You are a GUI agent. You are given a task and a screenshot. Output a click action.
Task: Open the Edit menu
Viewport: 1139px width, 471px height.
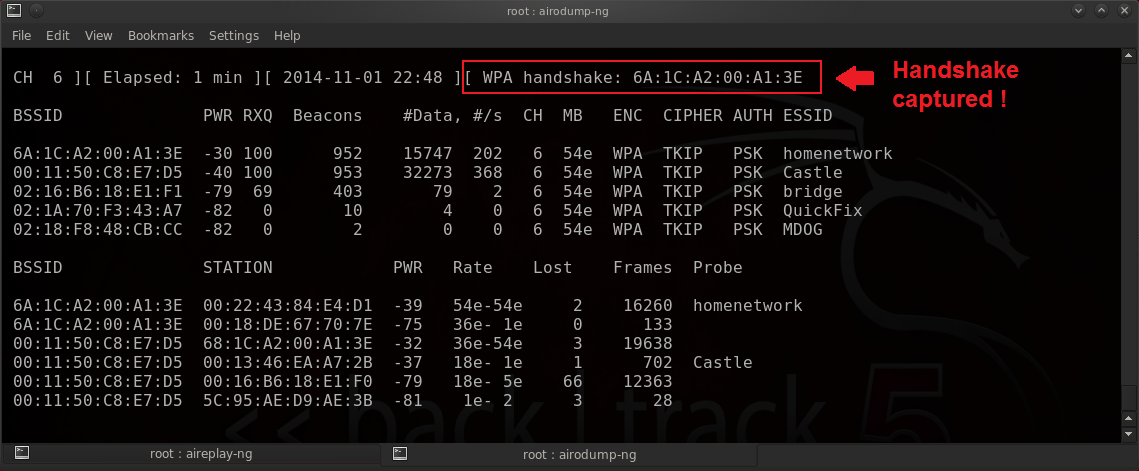pyautogui.click(x=57, y=36)
